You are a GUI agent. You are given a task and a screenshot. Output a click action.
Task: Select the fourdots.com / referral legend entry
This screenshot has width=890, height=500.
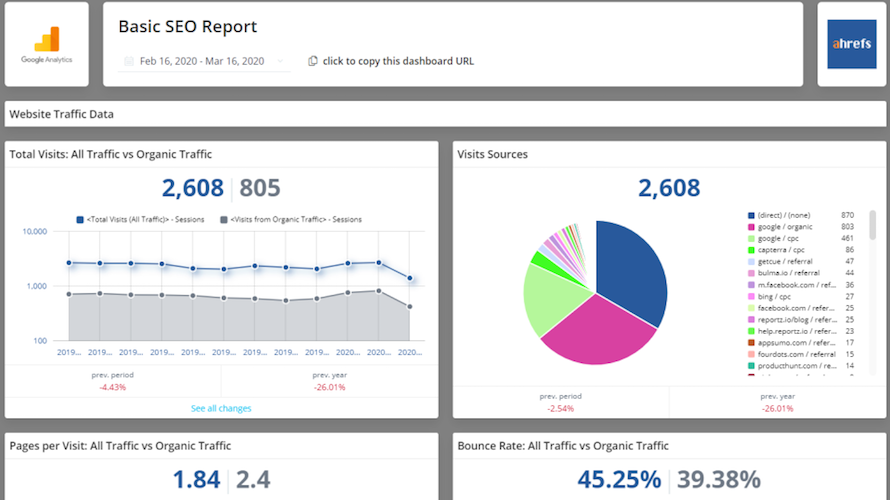pos(800,354)
